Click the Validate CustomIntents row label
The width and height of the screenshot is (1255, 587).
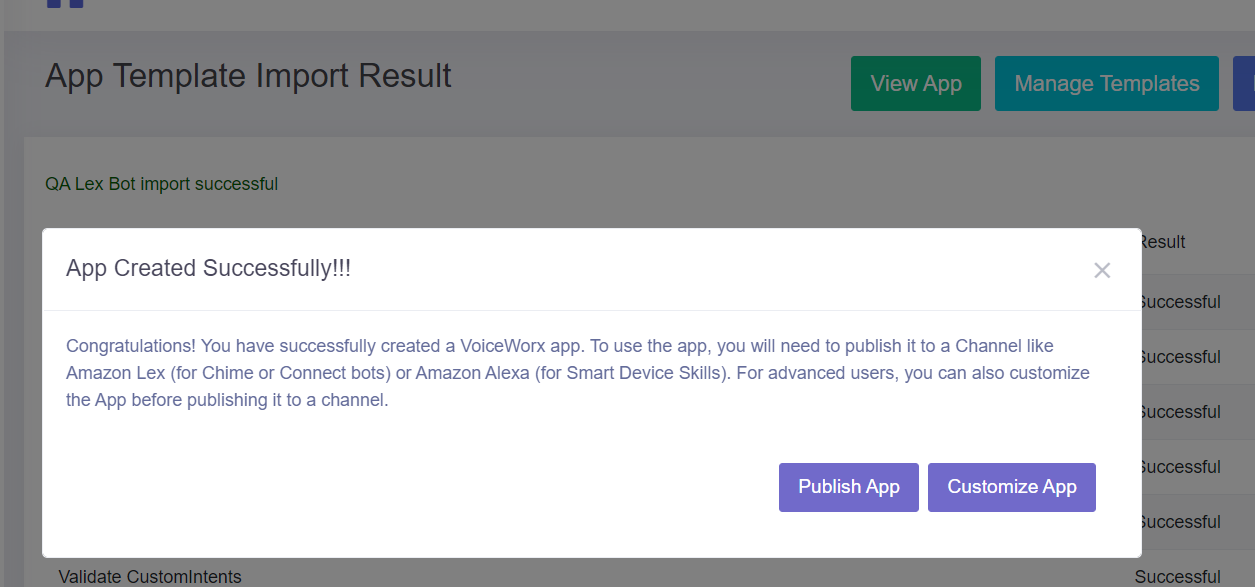[150, 576]
